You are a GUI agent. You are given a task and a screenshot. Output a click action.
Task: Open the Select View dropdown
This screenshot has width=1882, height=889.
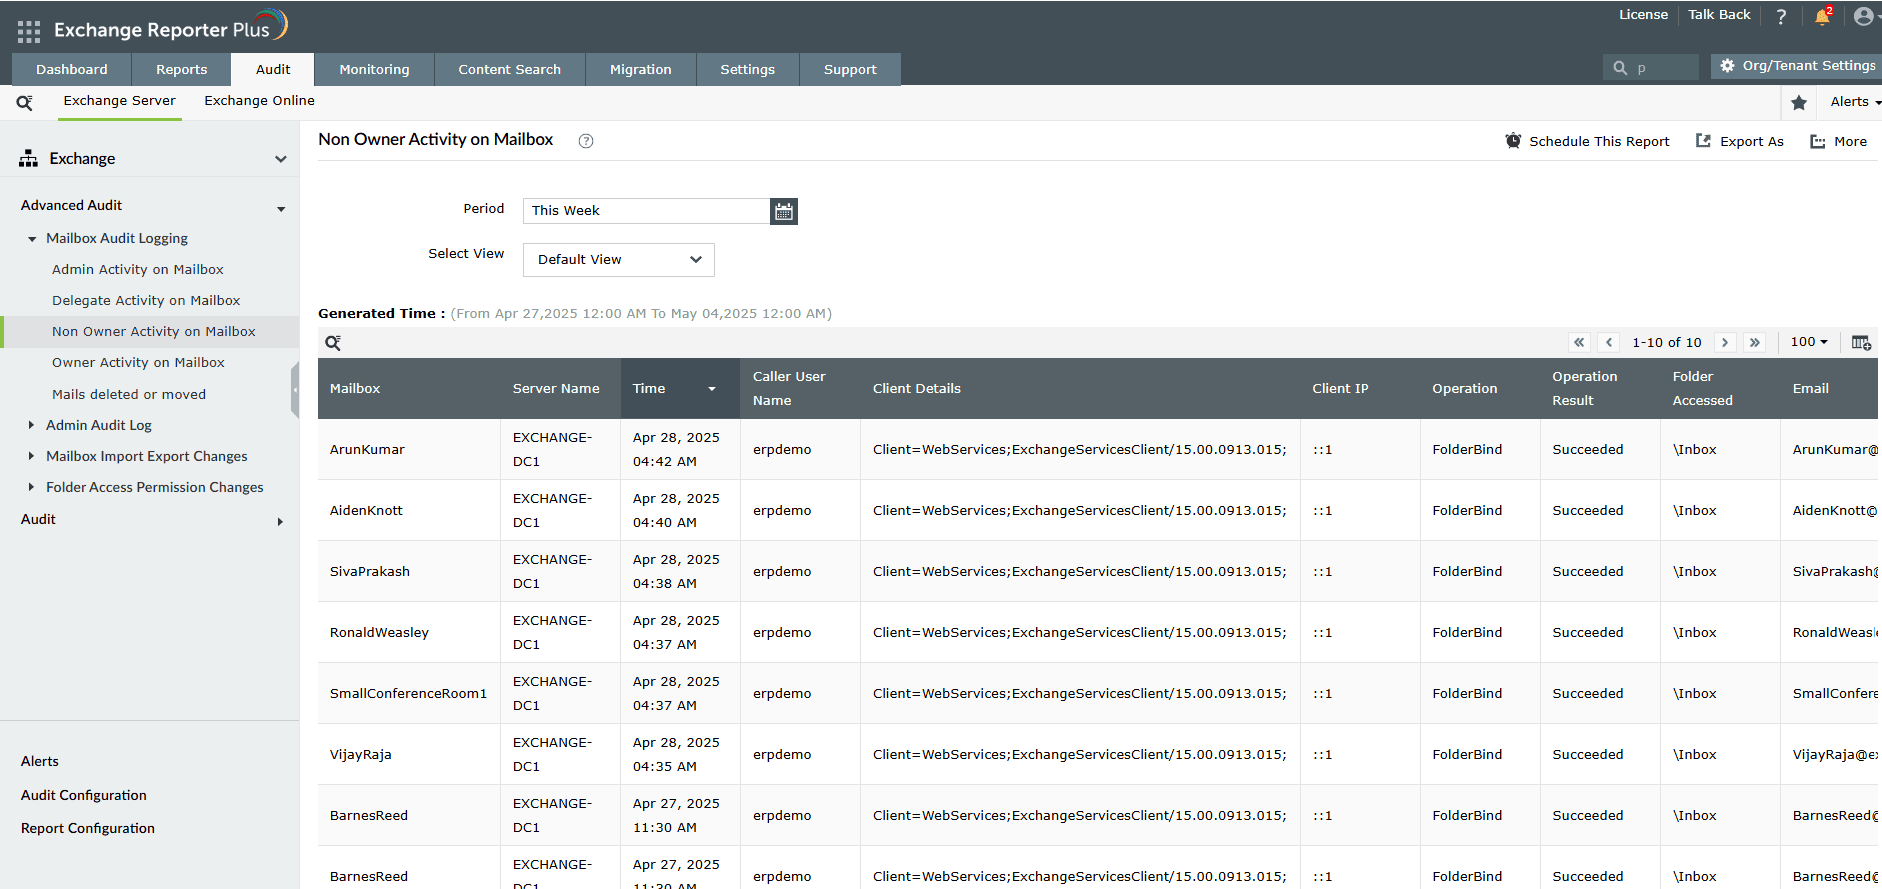[x=618, y=260]
